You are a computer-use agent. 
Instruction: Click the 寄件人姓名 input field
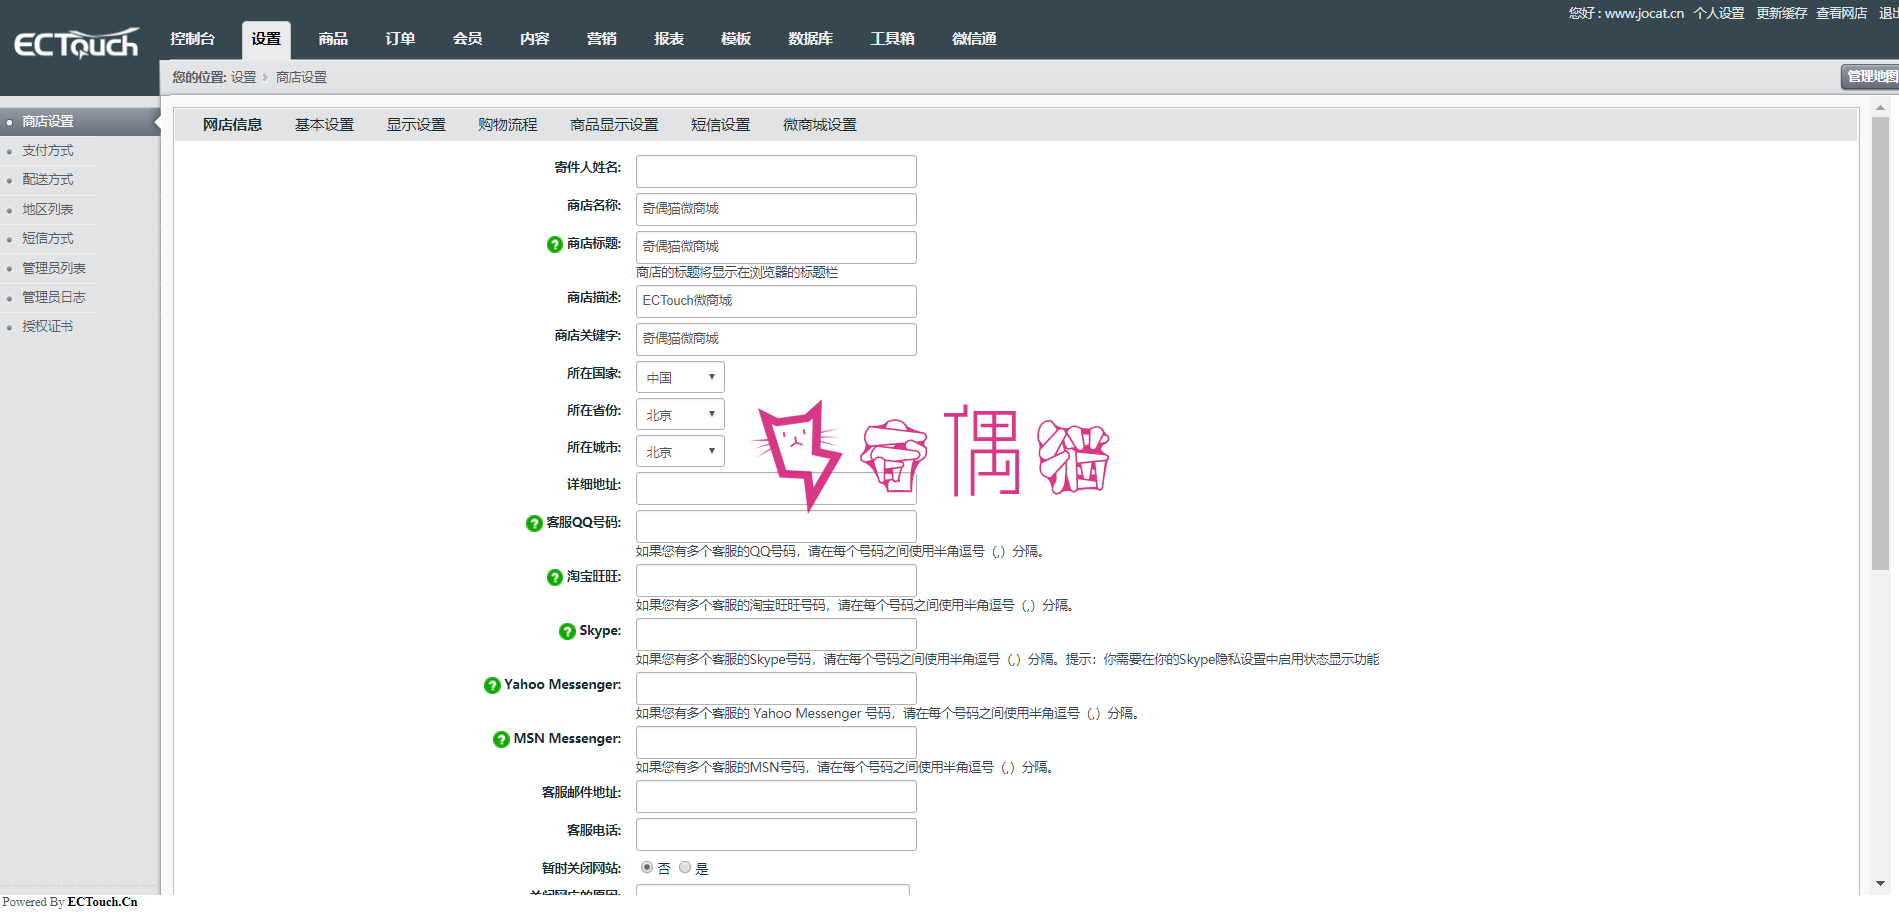click(776, 171)
